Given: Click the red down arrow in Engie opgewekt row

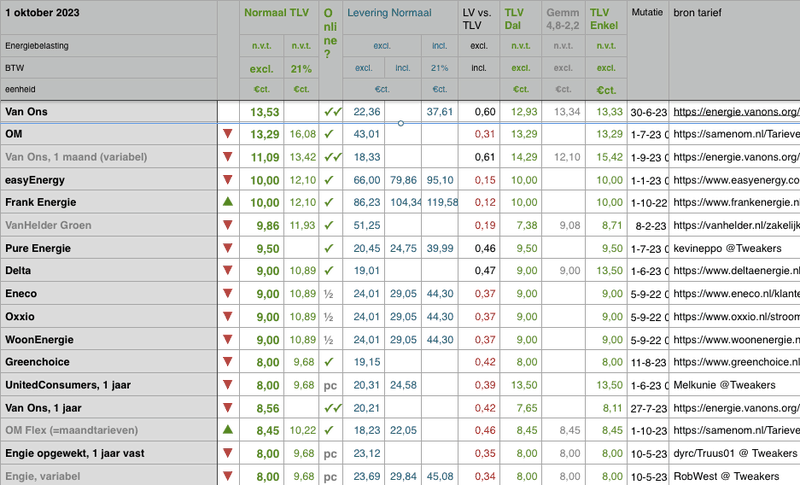Looking at the screenshot, I should click(228, 453).
